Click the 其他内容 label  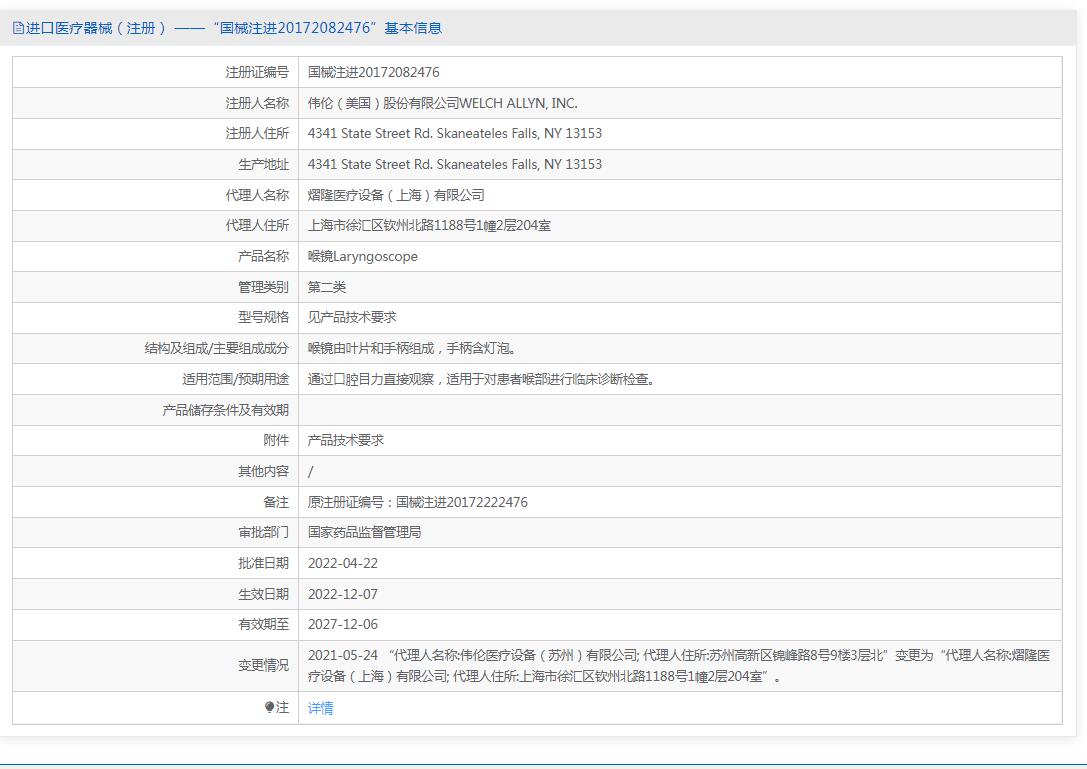coord(263,472)
